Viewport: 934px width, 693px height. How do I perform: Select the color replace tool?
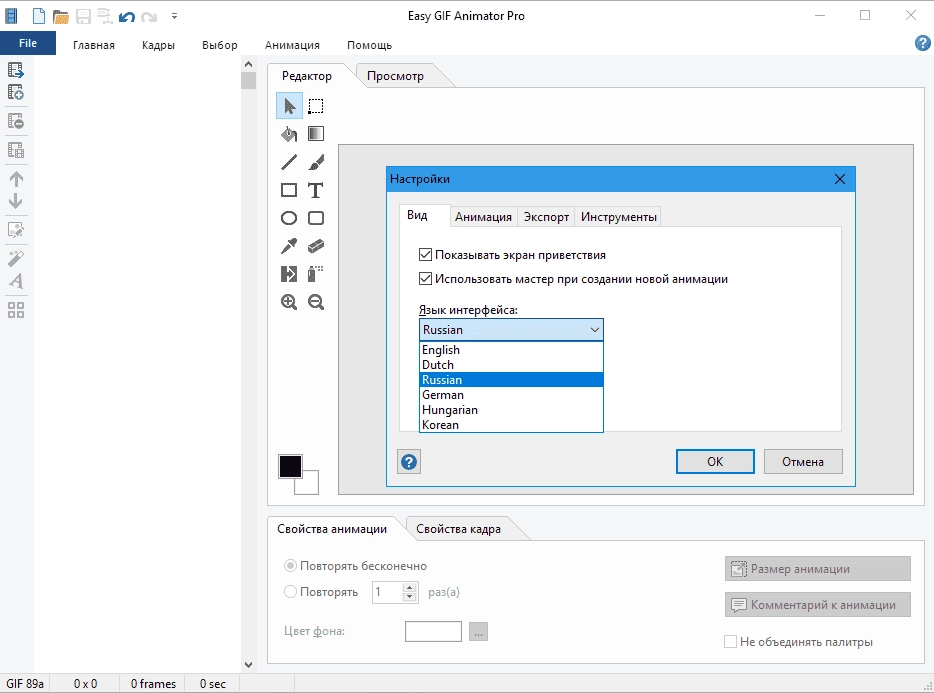click(x=289, y=274)
